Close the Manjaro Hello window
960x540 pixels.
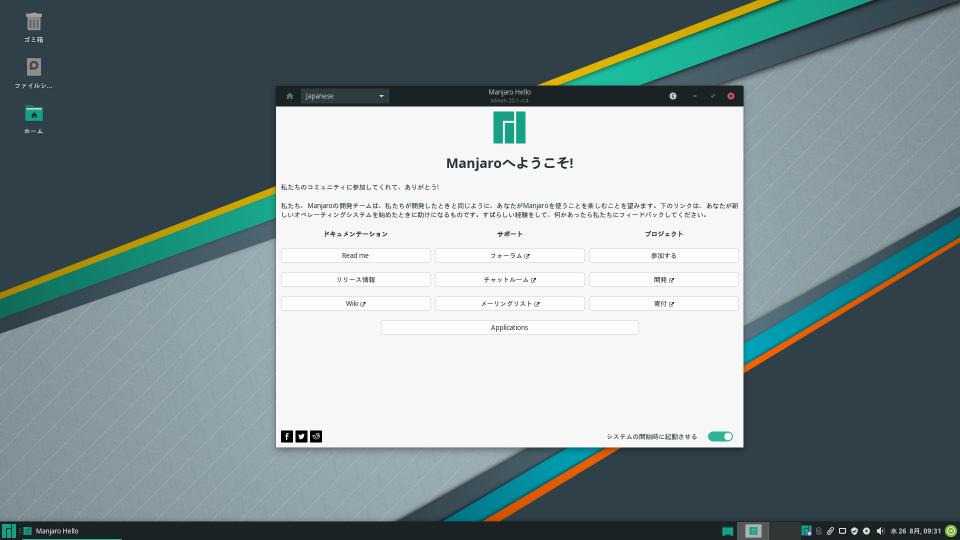pyautogui.click(x=730, y=96)
